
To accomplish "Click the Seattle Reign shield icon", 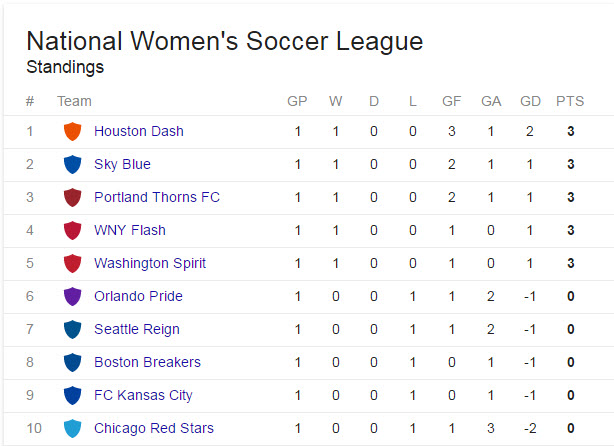I will 72,329.
